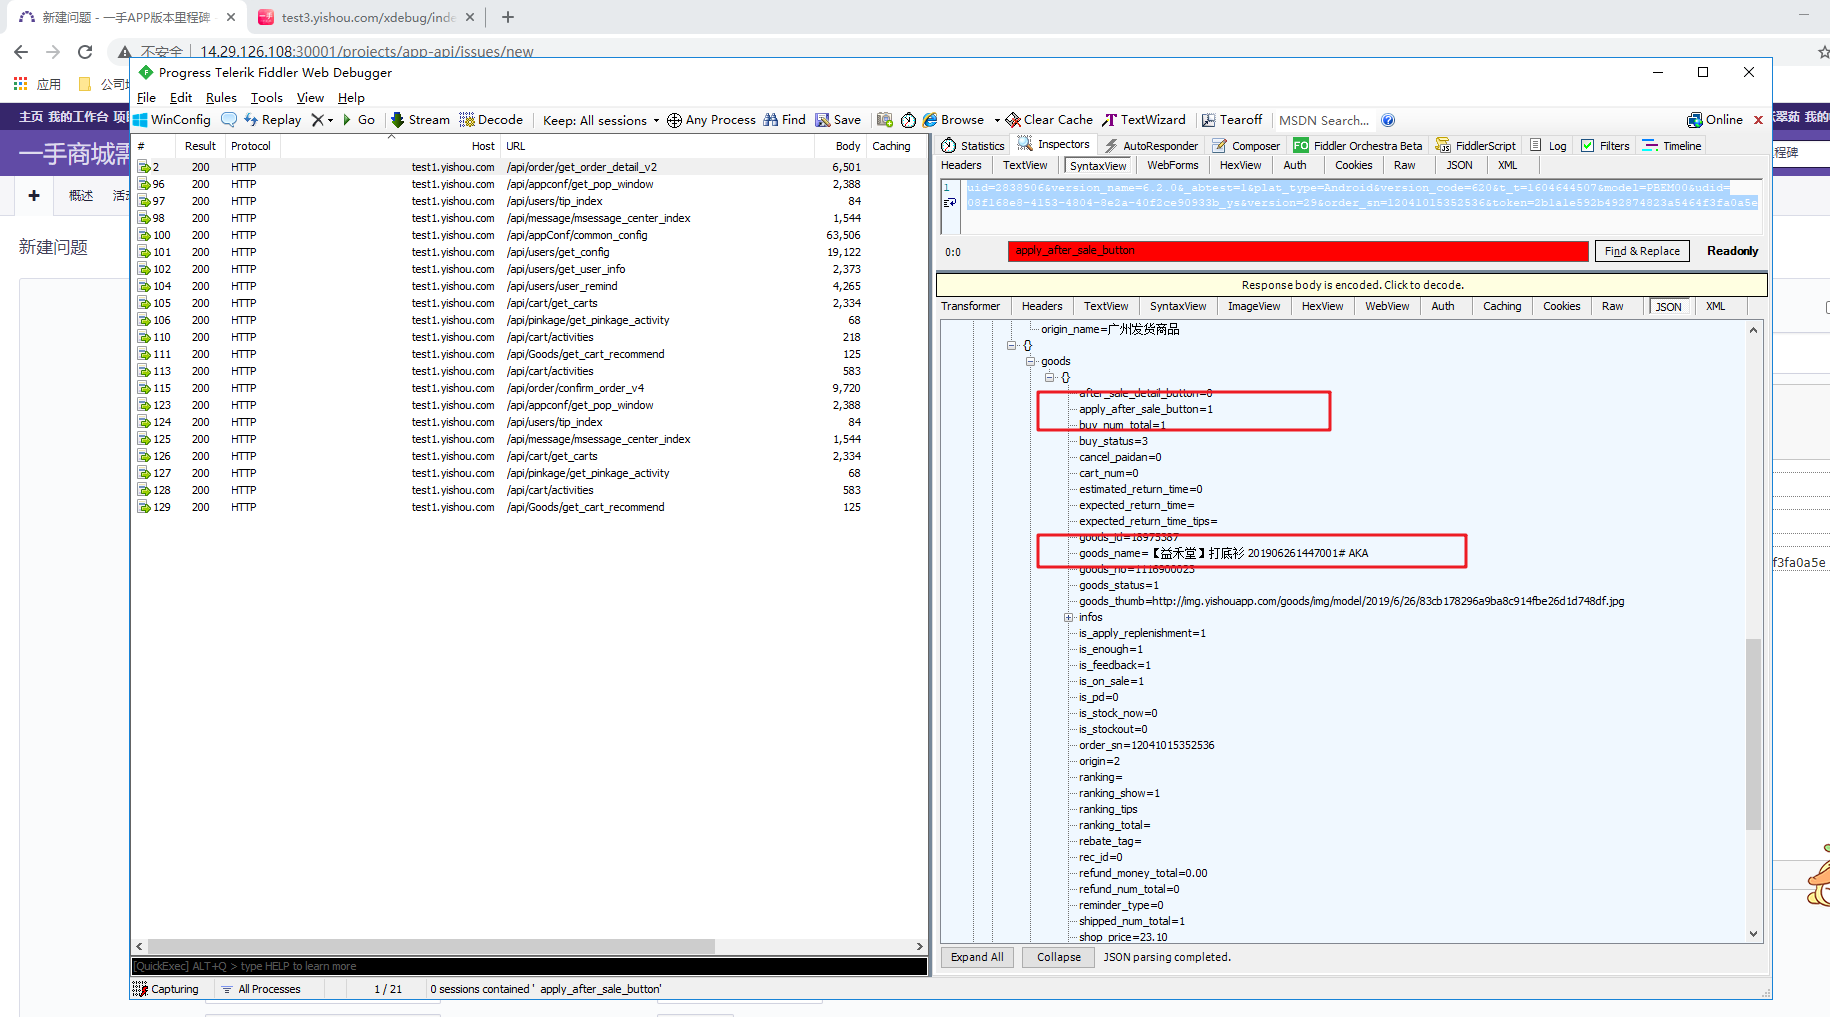Click the Remove sessions X icon
This screenshot has width=1830, height=1017.
(317, 120)
